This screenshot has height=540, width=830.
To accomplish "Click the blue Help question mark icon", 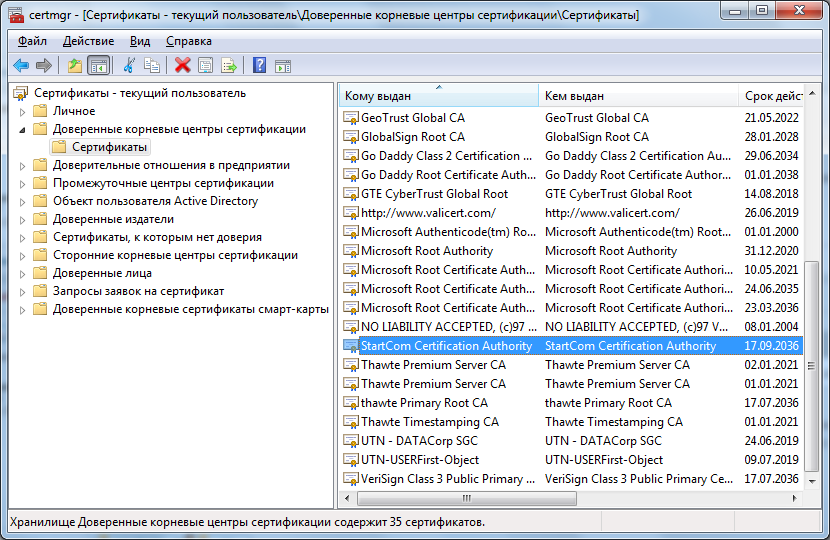I will pos(259,66).
